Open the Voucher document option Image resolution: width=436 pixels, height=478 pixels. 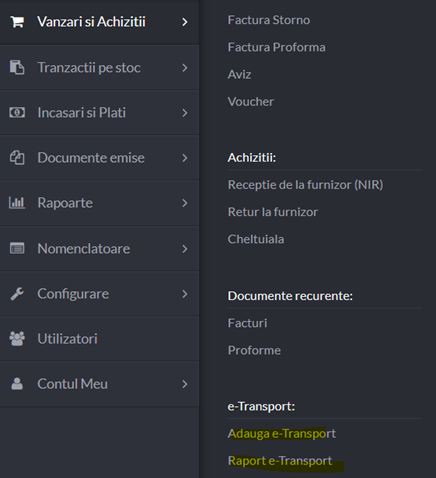(251, 102)
